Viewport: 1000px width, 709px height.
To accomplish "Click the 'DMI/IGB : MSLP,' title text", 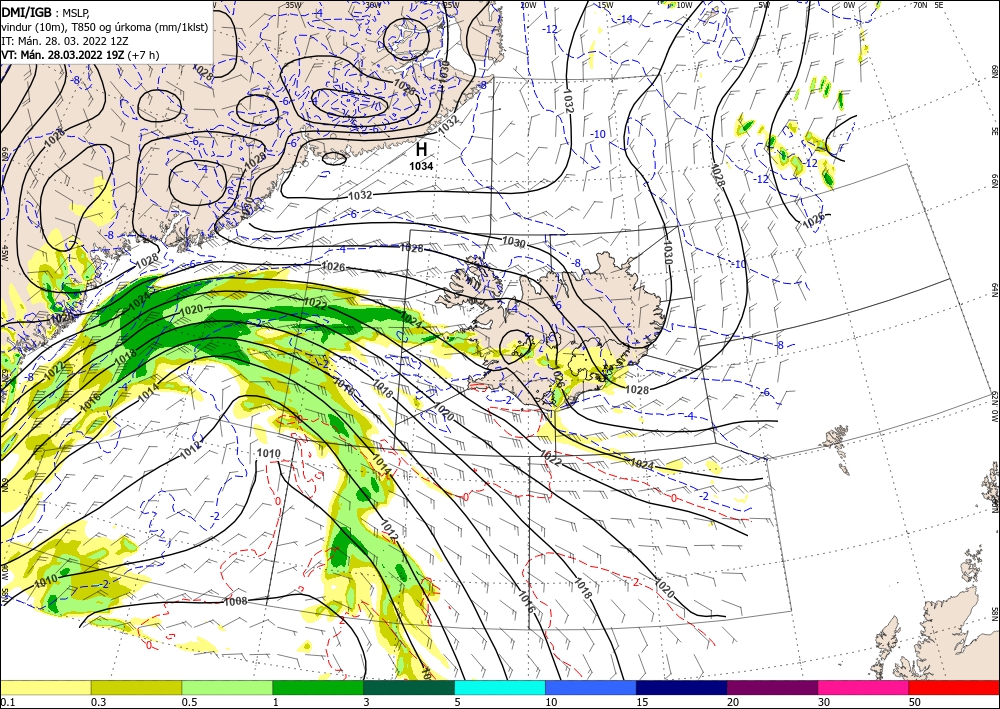I will coord(45,13).
